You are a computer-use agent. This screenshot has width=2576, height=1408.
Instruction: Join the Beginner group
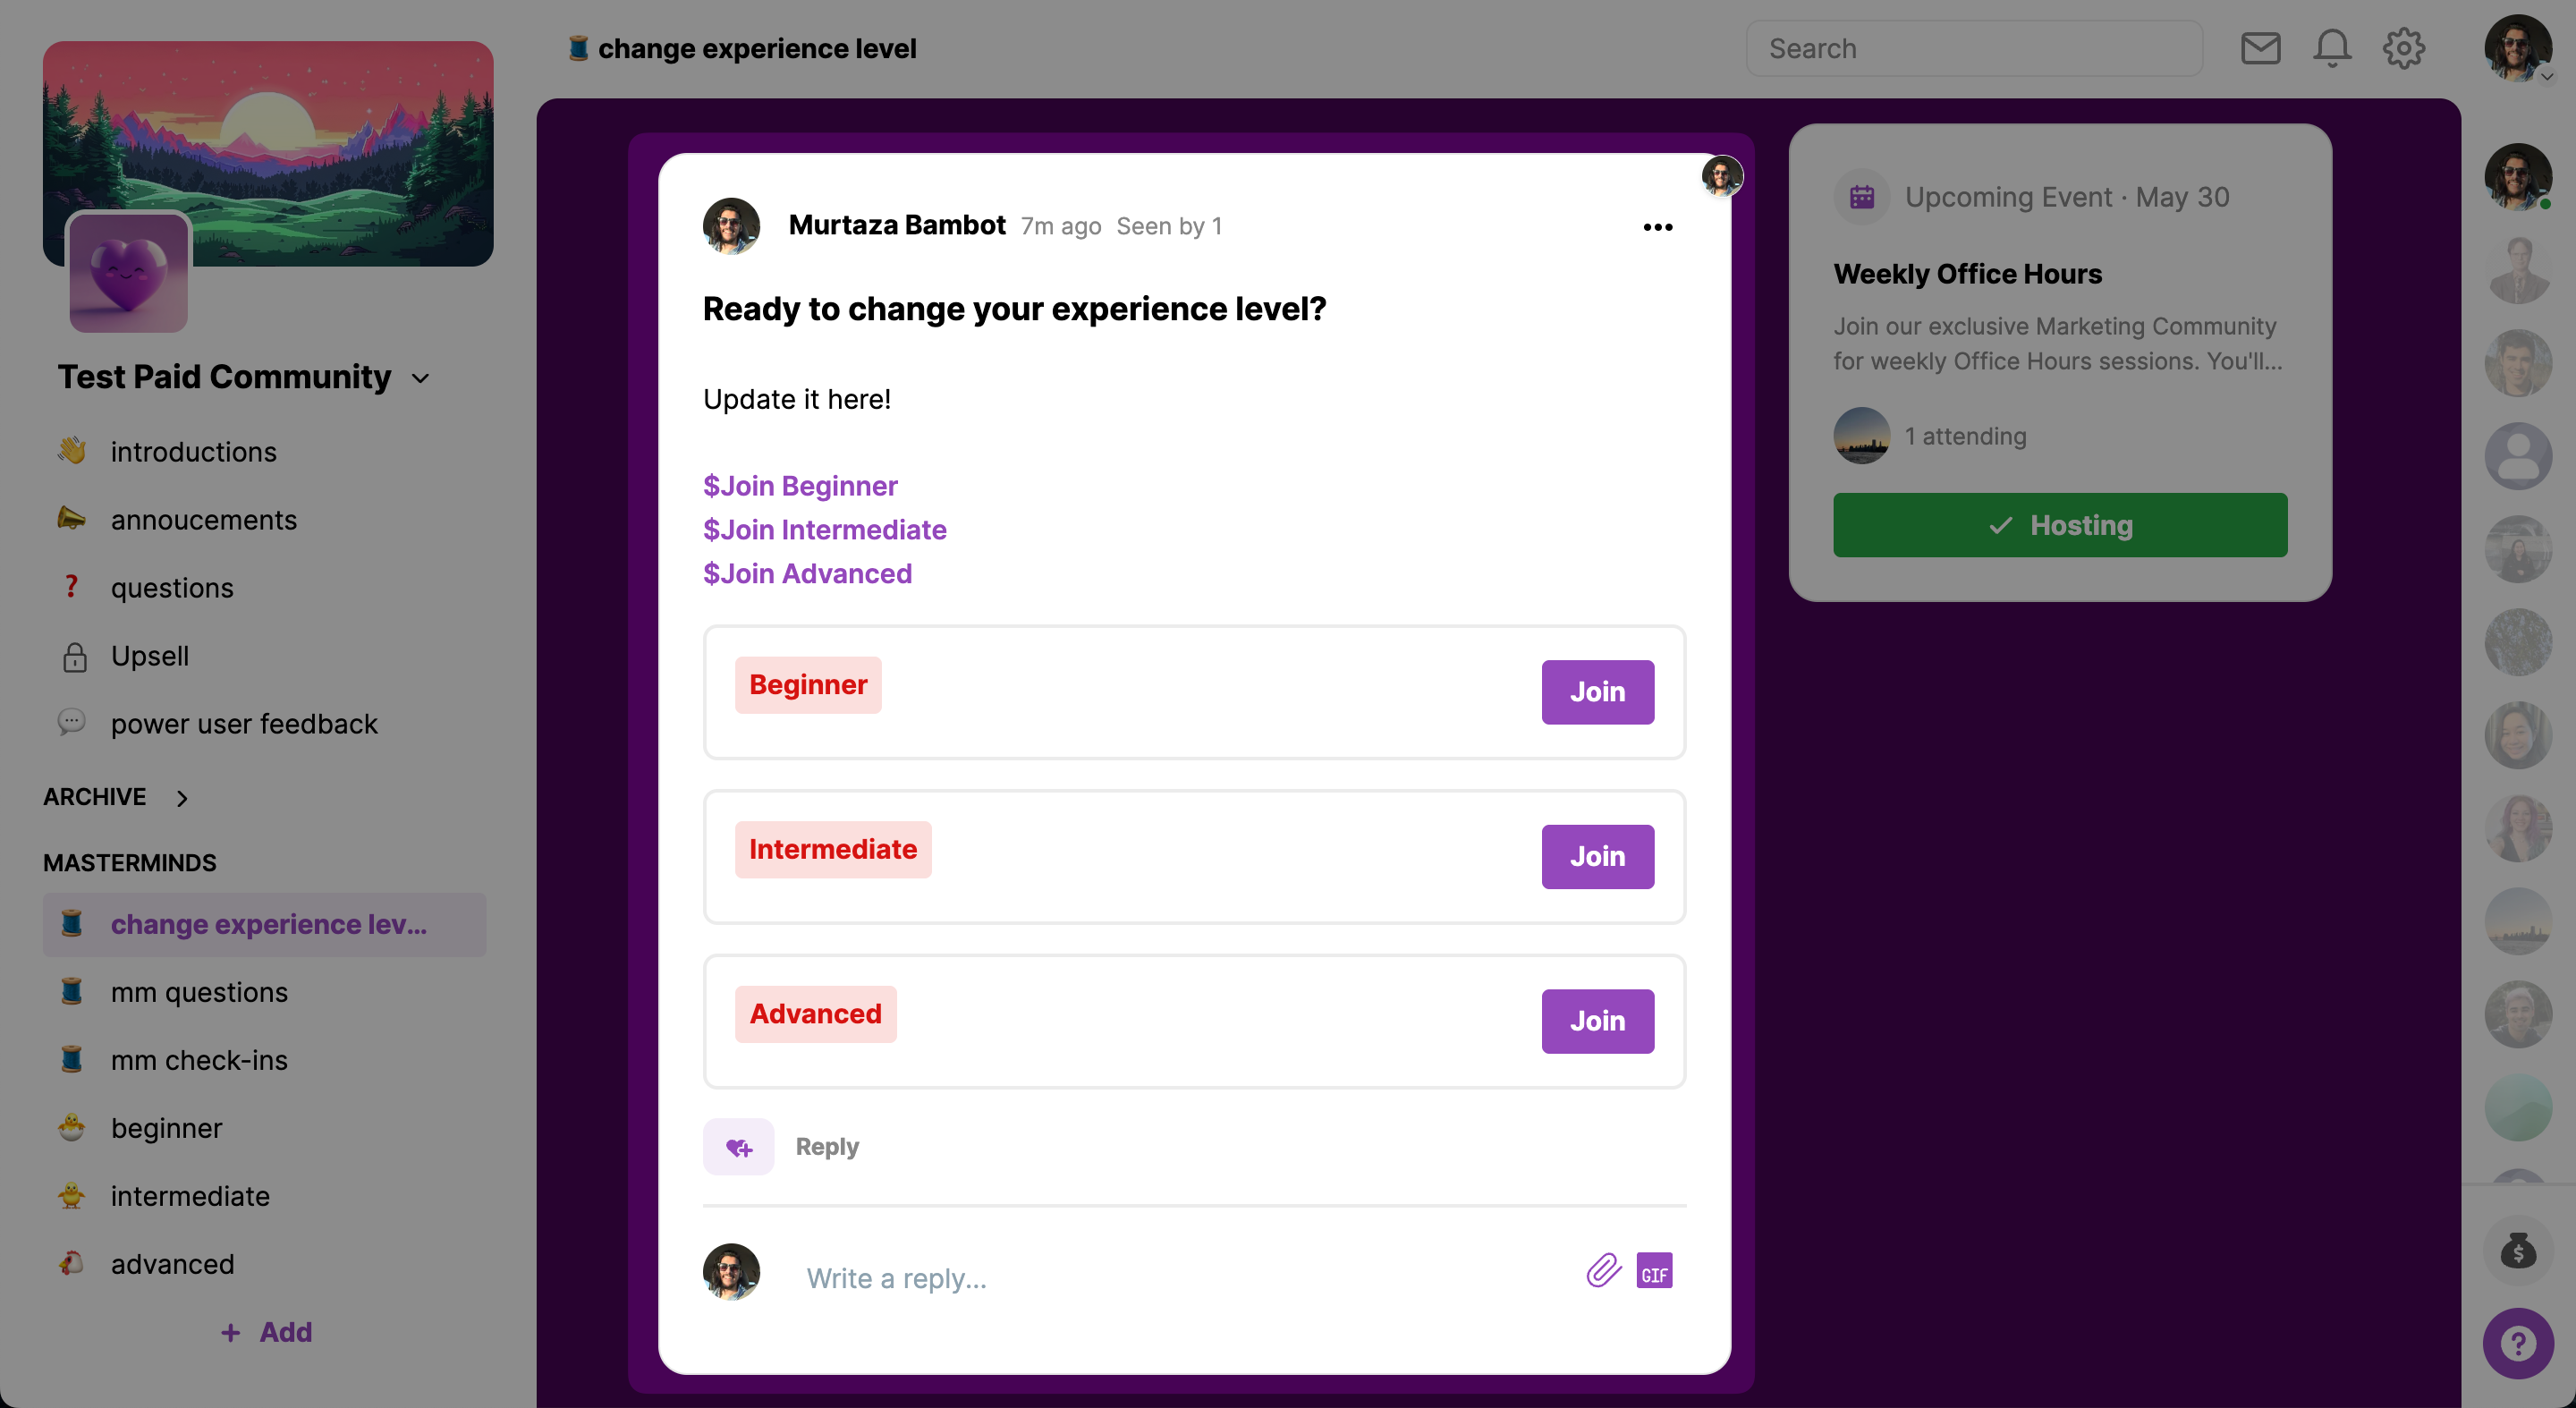(1597, 692)
